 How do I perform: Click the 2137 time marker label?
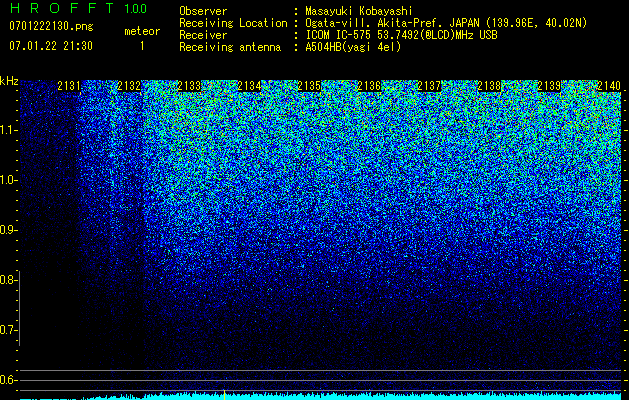pos(429,86)
